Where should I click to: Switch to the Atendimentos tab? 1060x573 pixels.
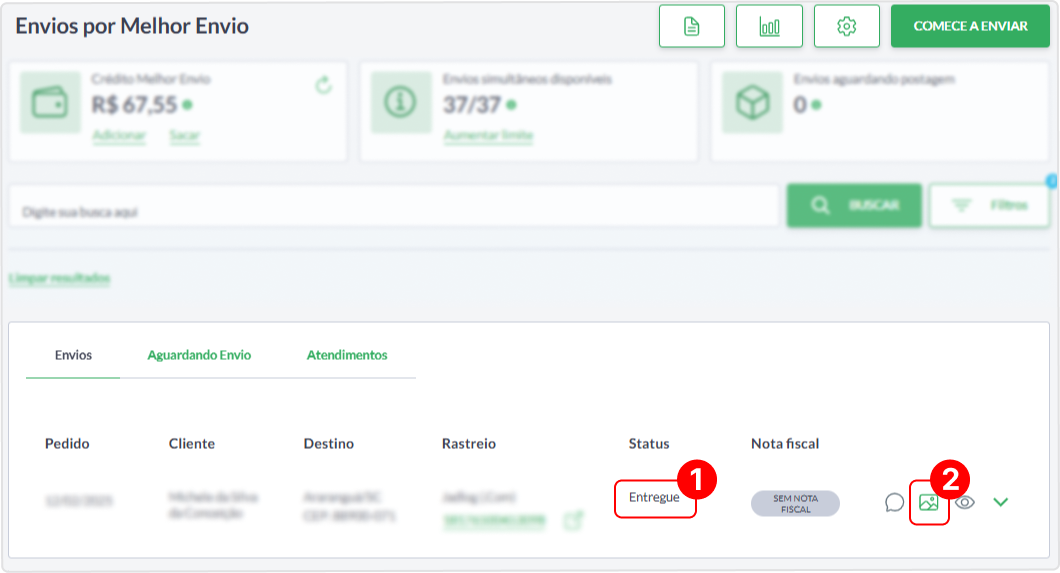(347, 355)
